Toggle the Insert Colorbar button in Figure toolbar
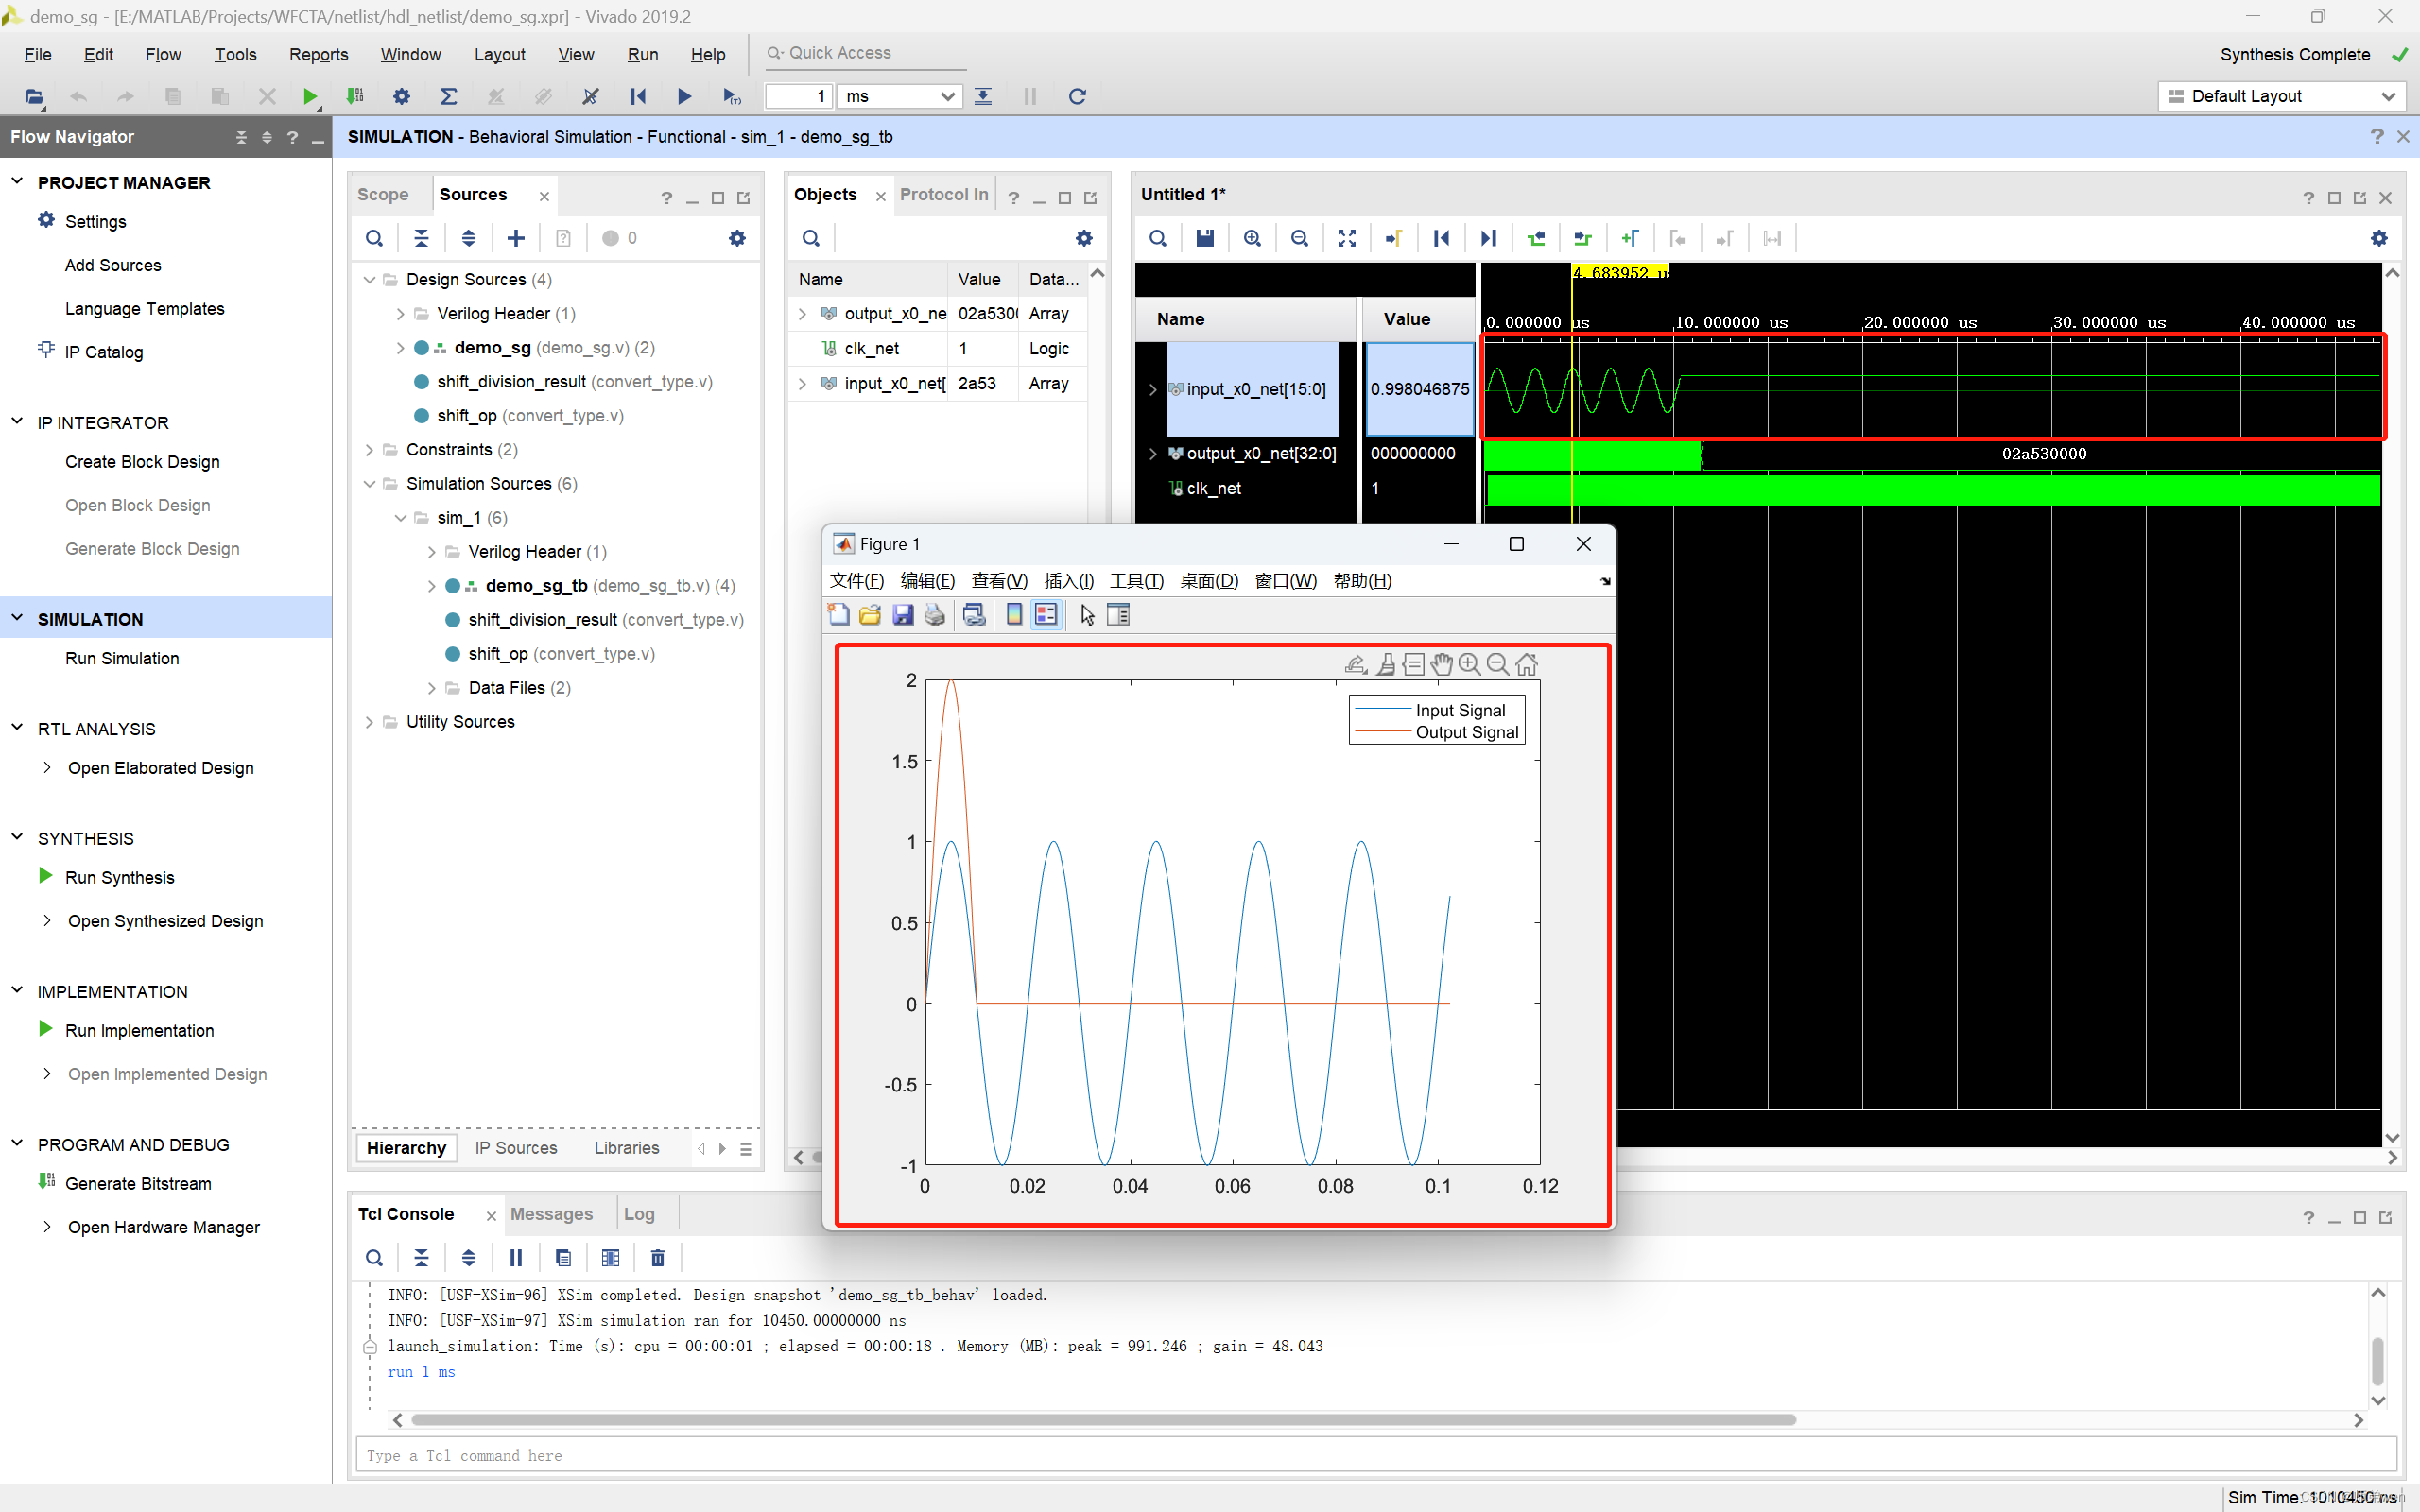The image size is (2420, 1512). pos(1014,615)
